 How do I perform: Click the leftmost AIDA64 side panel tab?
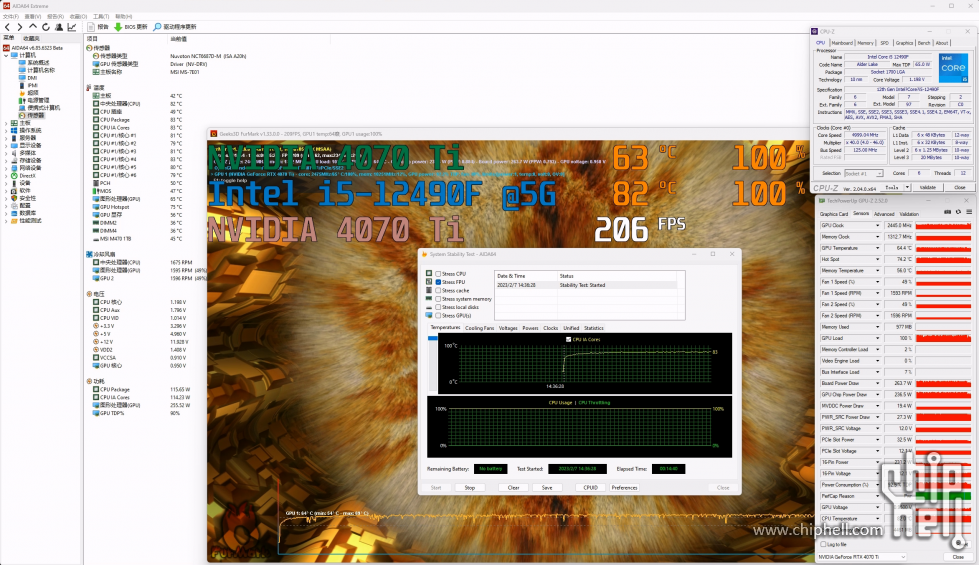[x=9, y=38]
